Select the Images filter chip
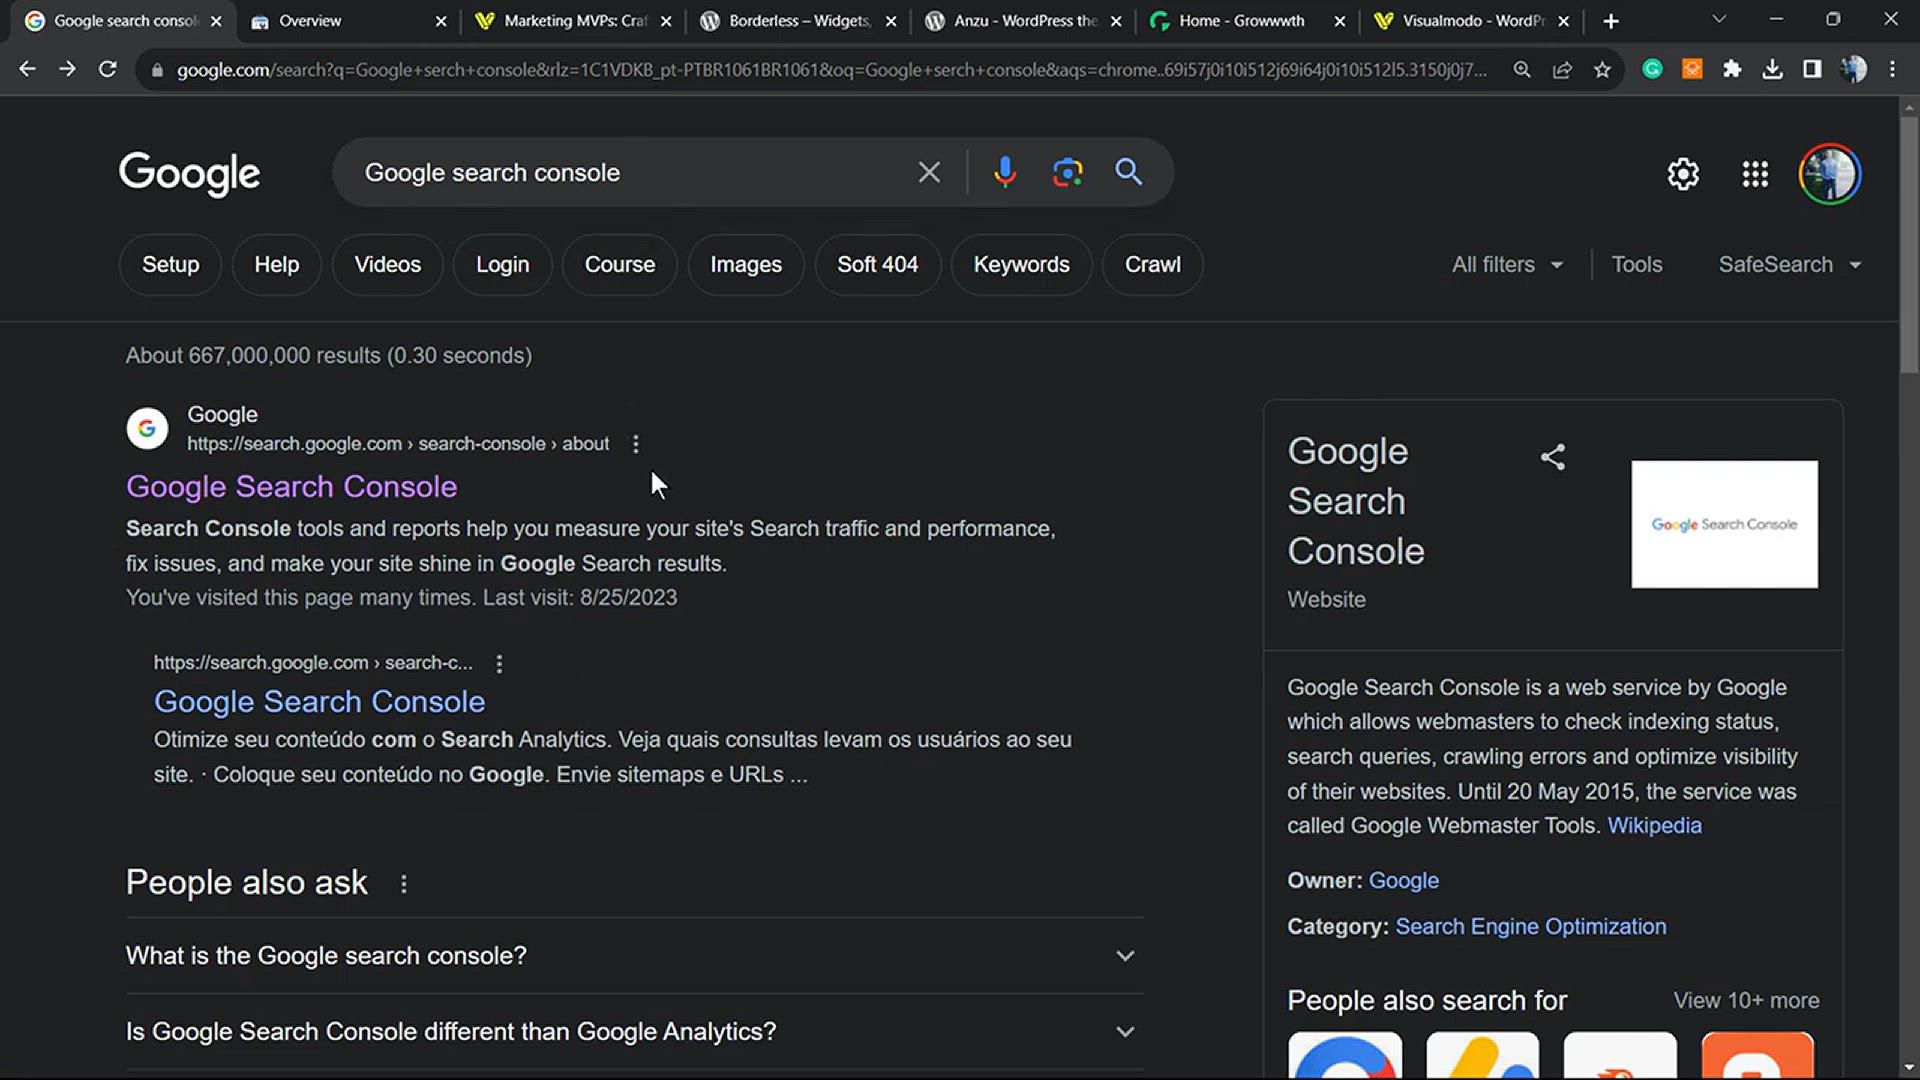 coord(746,265)
